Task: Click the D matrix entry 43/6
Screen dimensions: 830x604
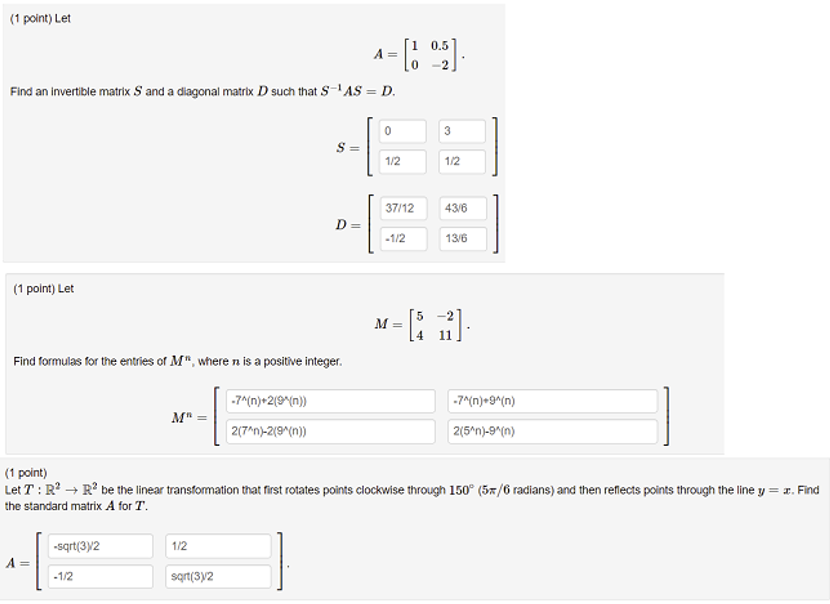Action: pyautogui.click(x=460, y=208)
